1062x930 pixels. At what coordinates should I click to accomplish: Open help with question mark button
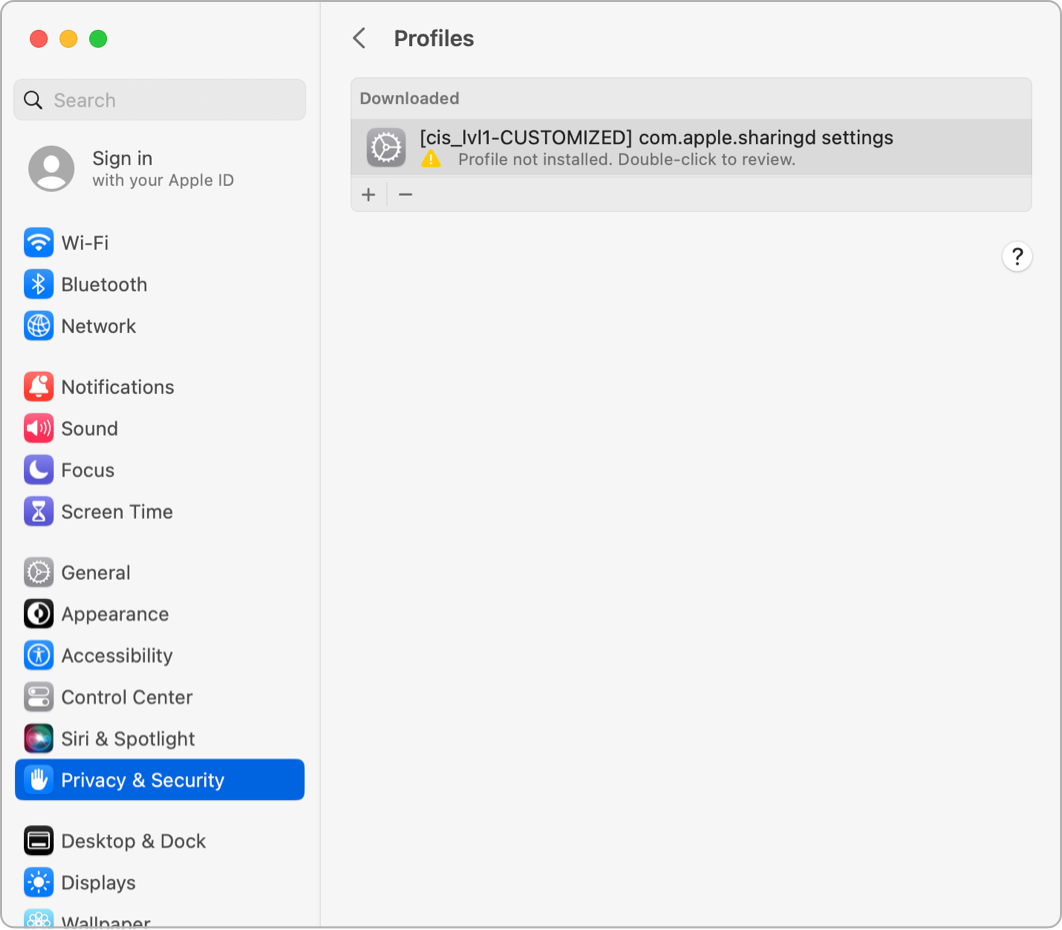1016,257
